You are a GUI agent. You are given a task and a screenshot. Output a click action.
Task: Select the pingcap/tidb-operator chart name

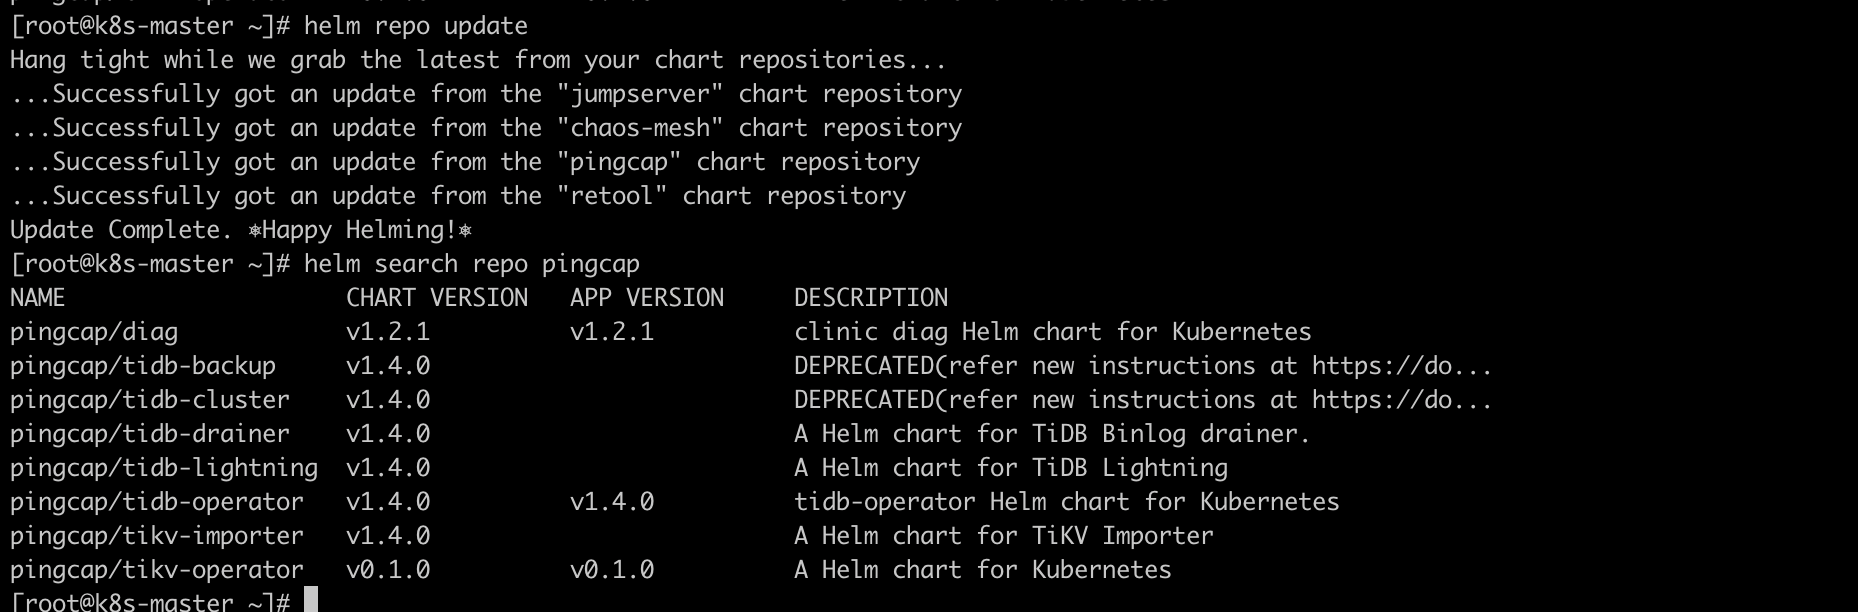pos(157,502)
